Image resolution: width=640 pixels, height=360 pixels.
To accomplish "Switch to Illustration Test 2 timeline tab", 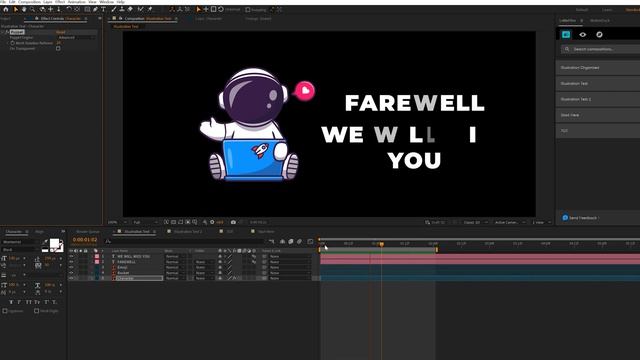I will coord(188,231).
